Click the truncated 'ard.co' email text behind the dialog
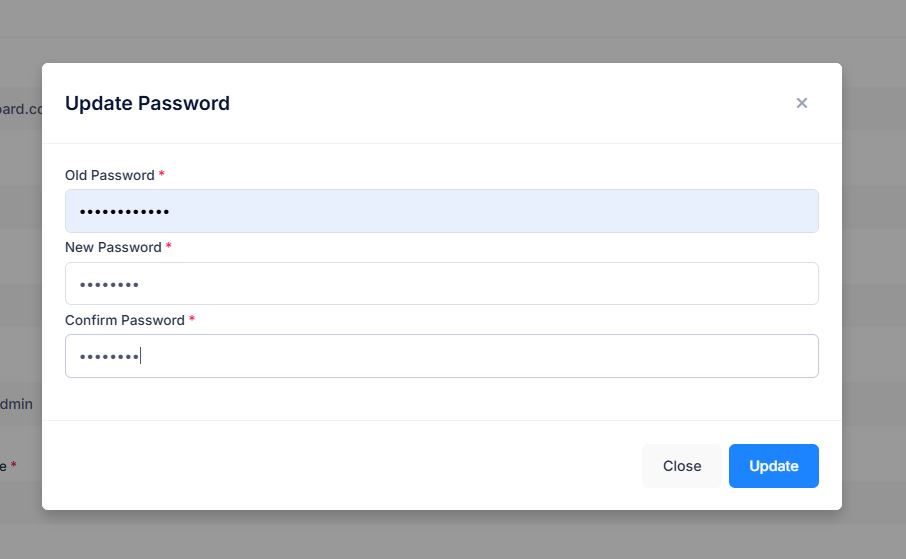 click(x=21, y=109)
